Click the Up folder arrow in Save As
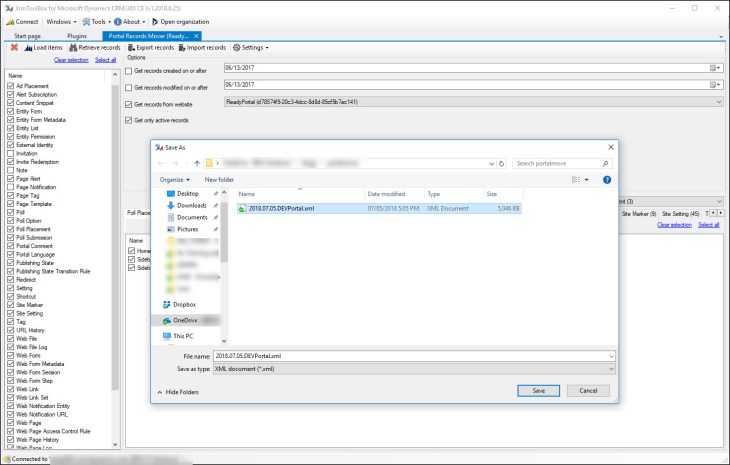This screenshot has width=730, height=465. (x=197, y=163)
